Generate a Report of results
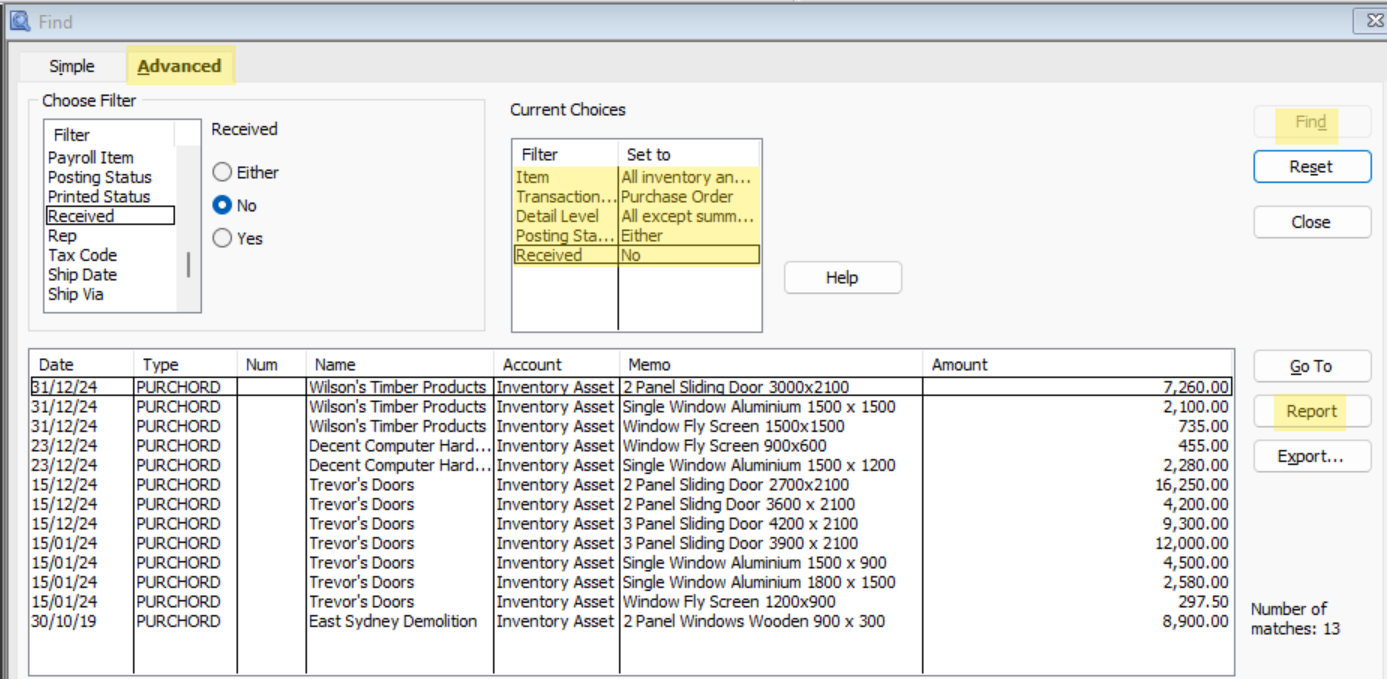Screen dimensions: 1387x679 tap(1312, 411)
